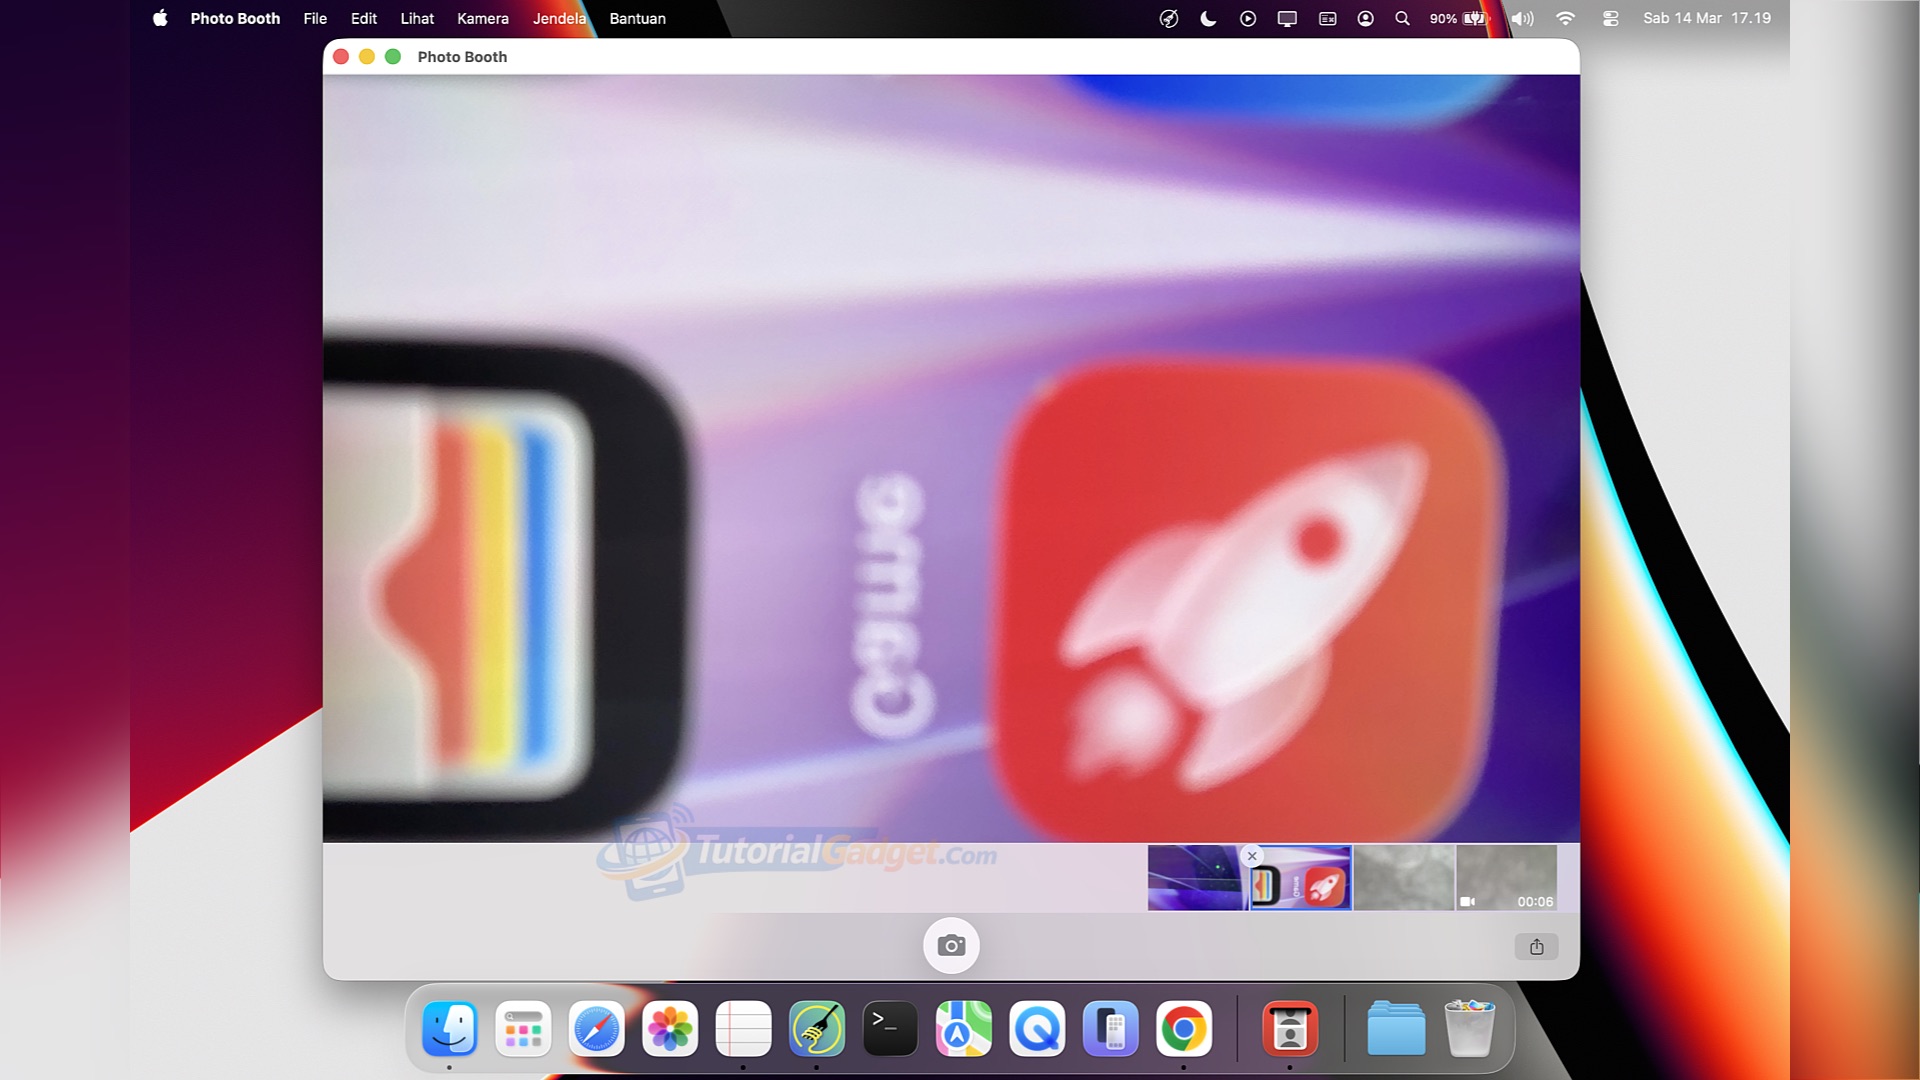1920x1080 pixels.
Task: Open the volume menu bar control
Action: [1522, 18]
